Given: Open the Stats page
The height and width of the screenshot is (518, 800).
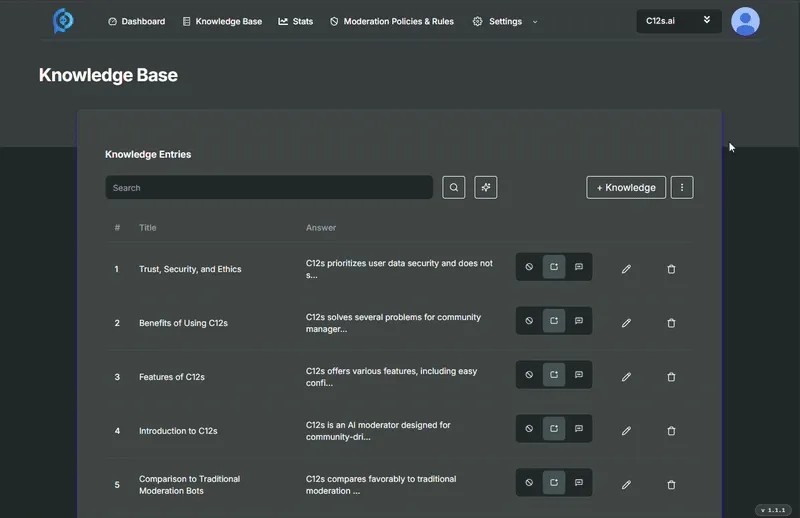Looking at the screenshot, I should pyautogui.click(x=296, y=21).
